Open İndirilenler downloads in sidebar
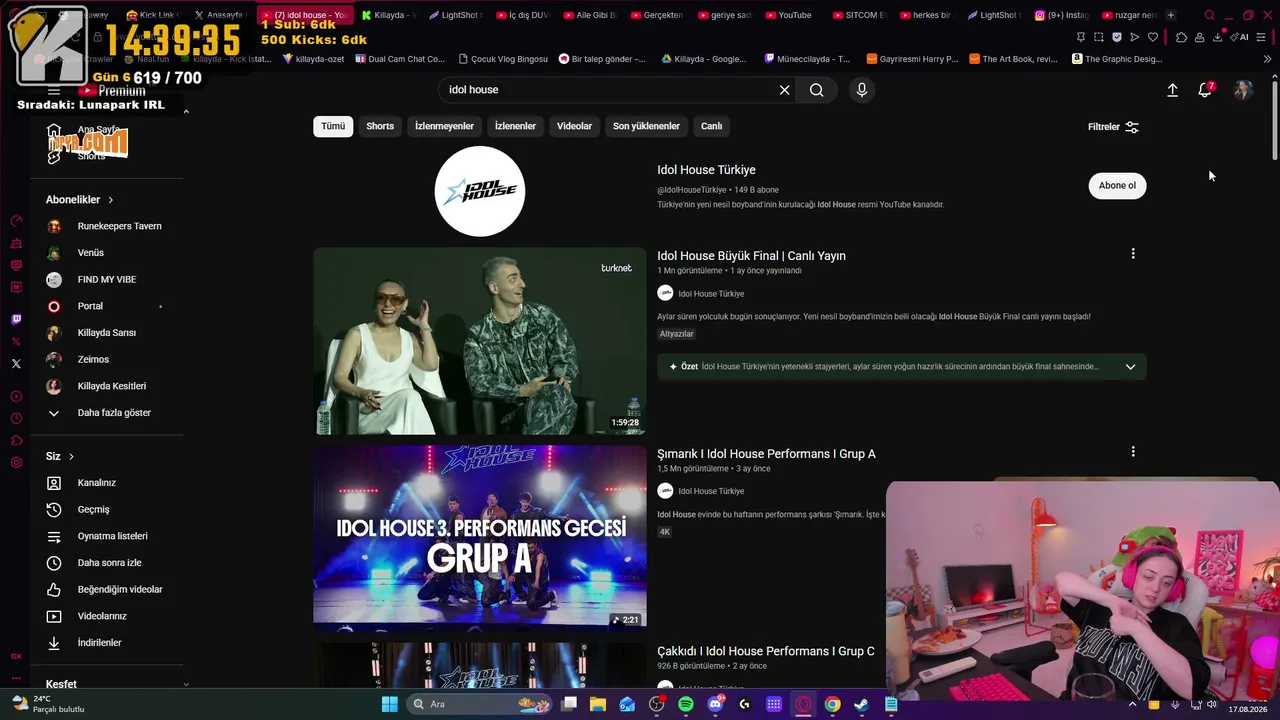Image resolution: width=1280 pixels, height=720 pixels. click(105, 643)
